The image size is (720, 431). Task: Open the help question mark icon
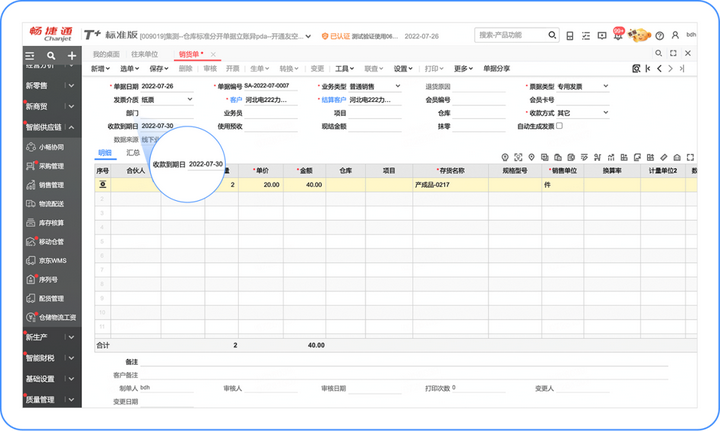660,35
